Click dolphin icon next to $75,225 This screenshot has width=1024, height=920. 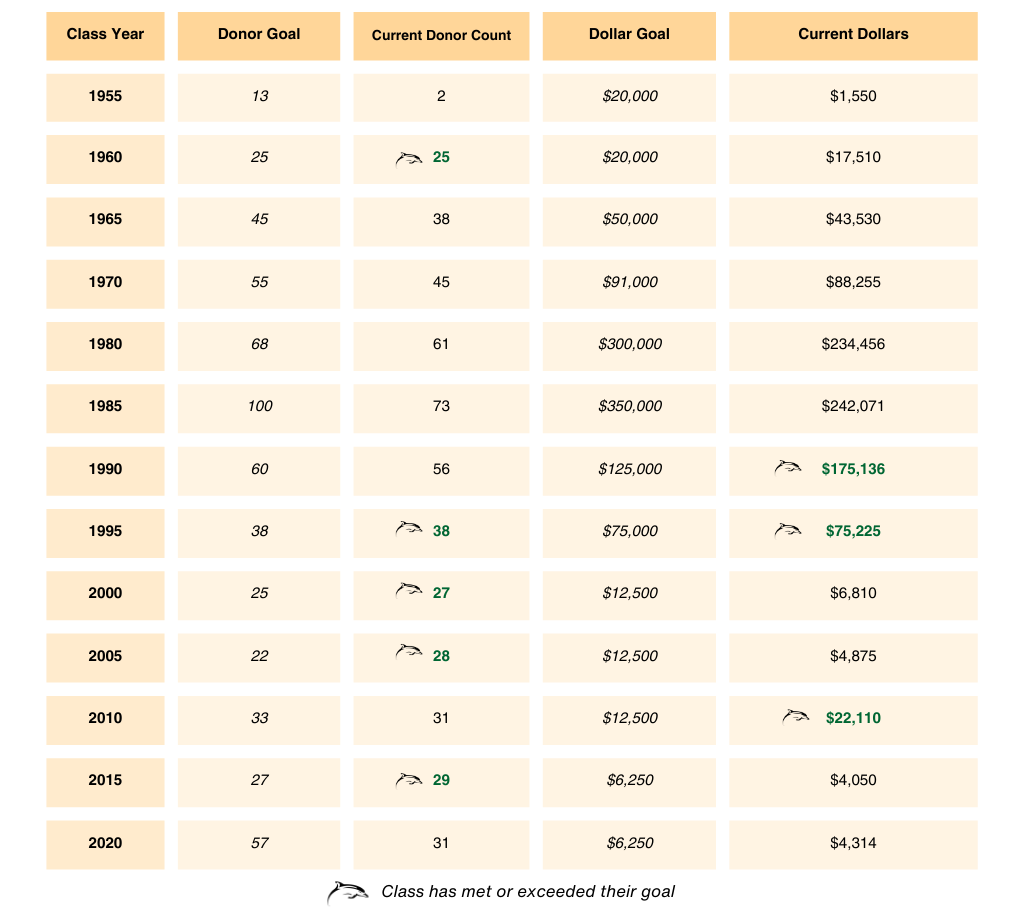[788, 530]
